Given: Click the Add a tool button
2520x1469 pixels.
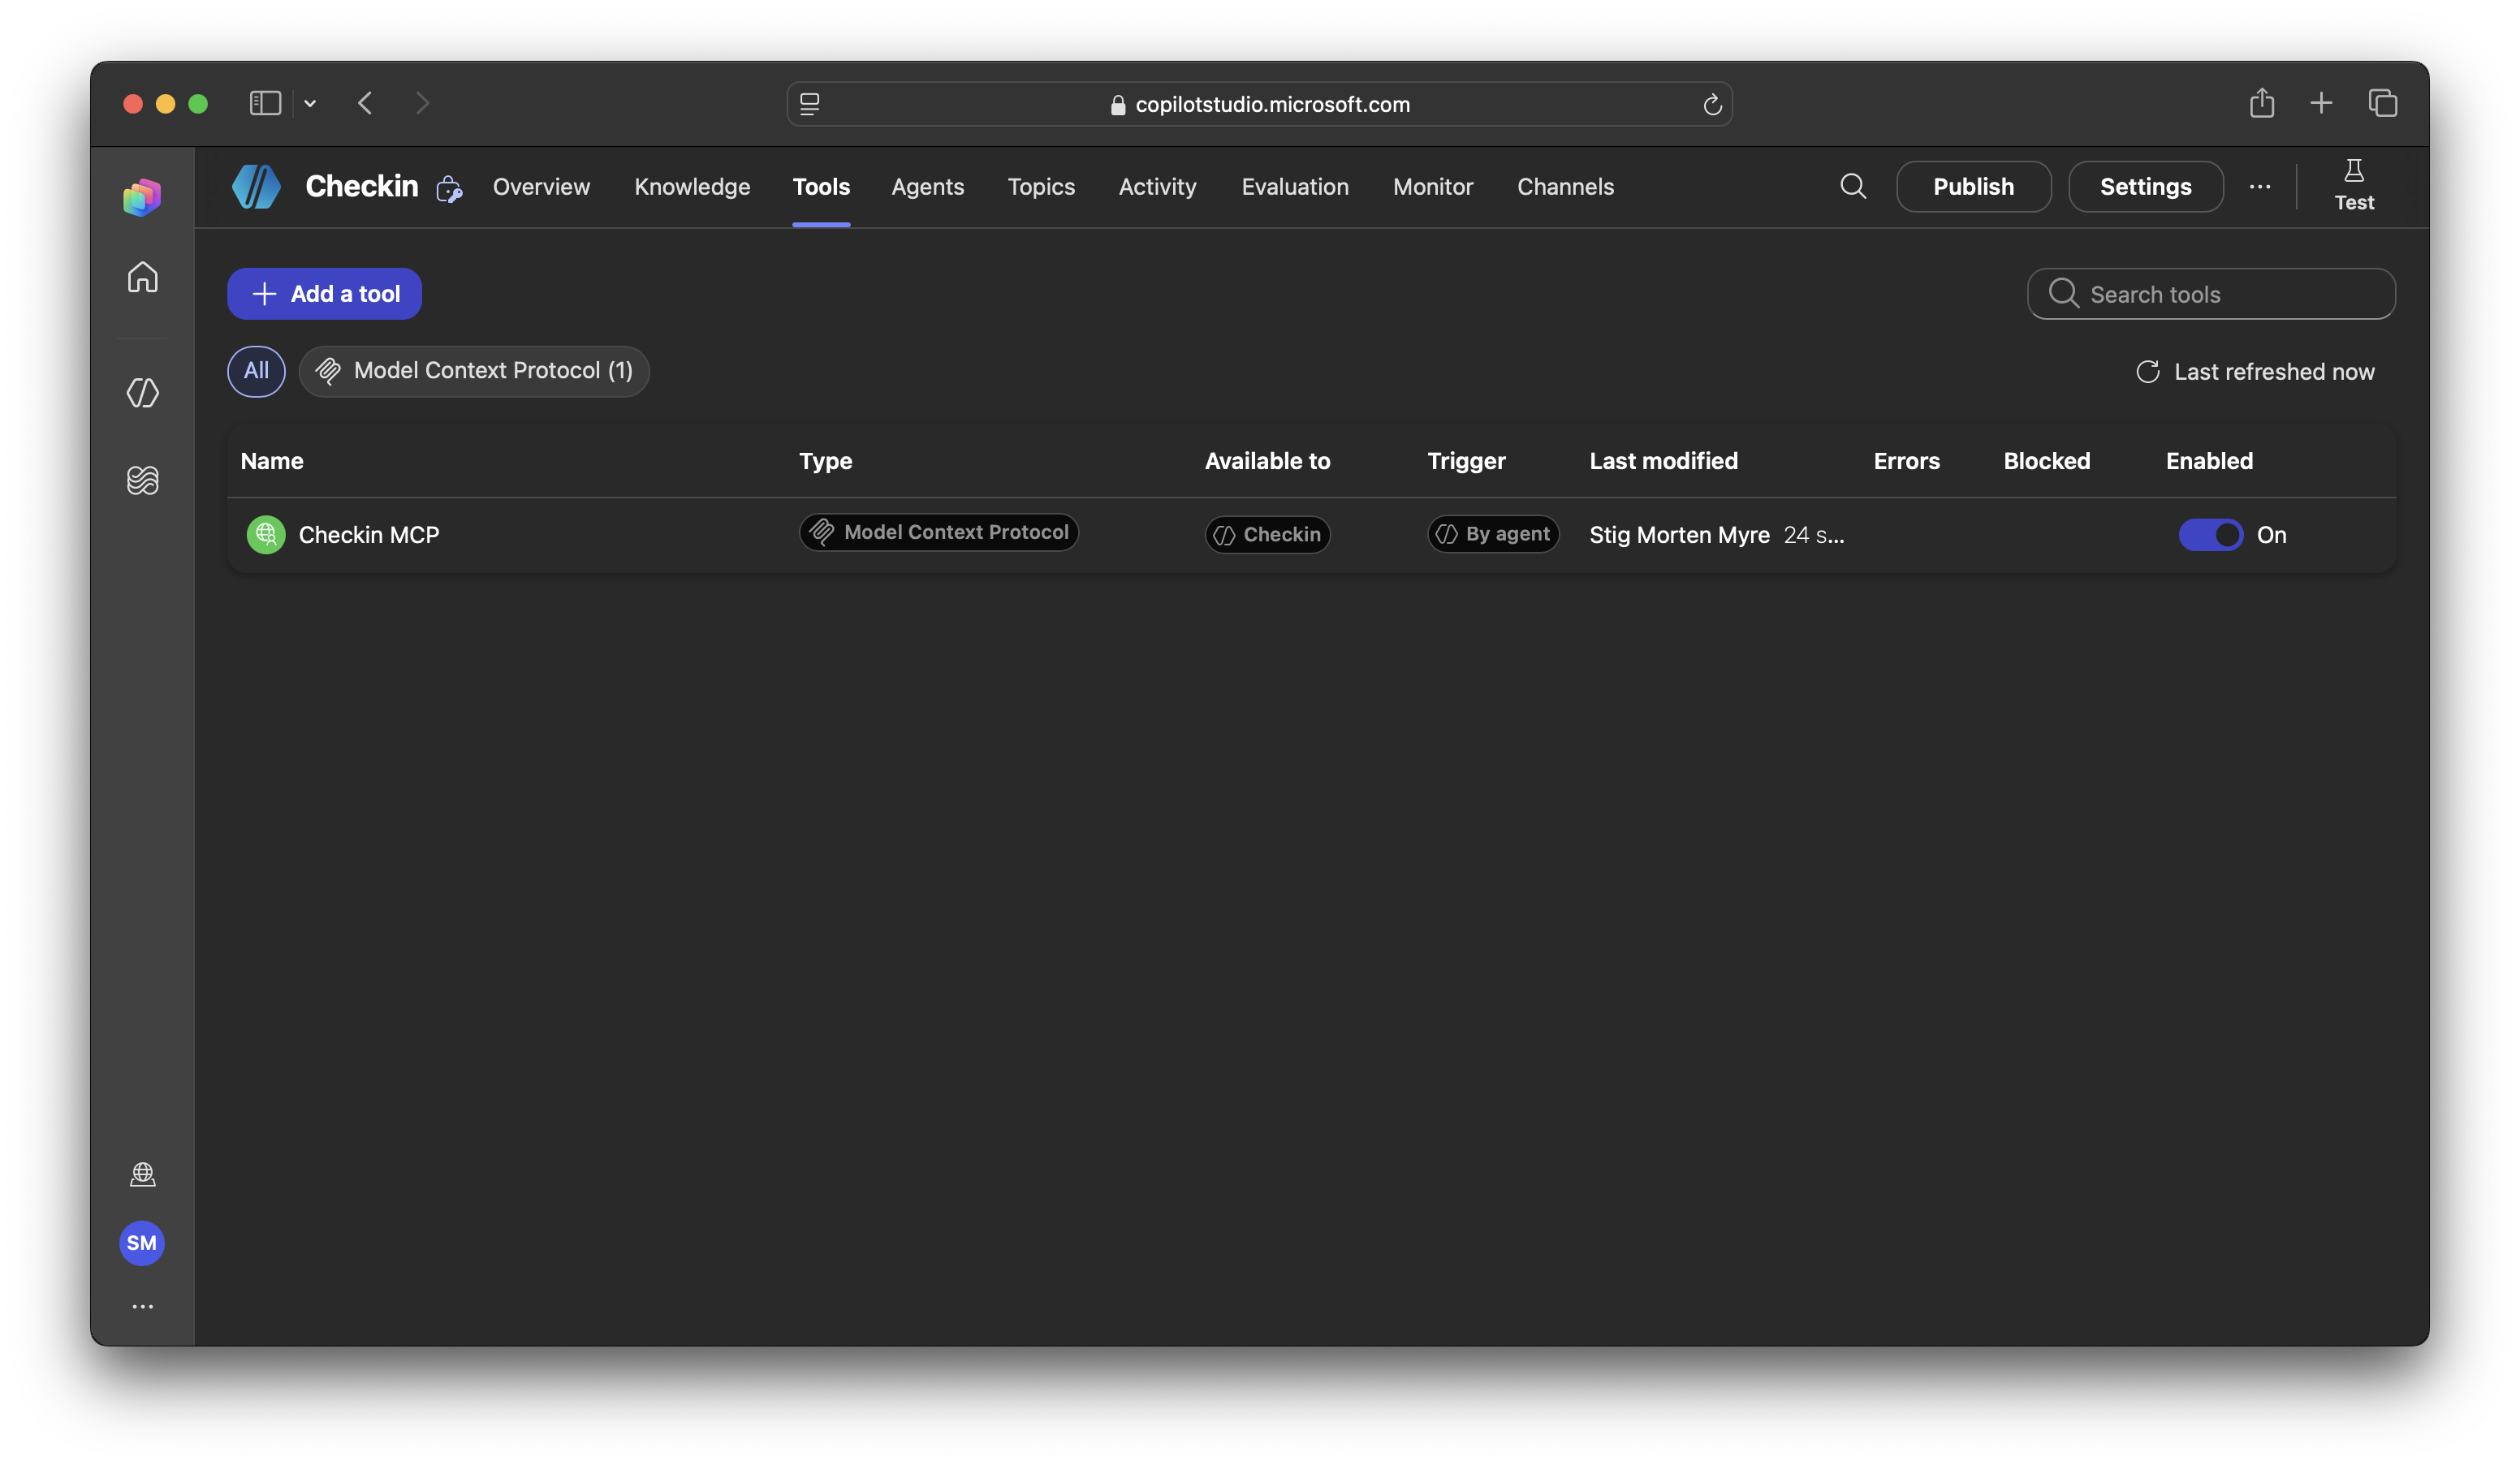Looking at the screenshot, I should click(x=324, y=294).
